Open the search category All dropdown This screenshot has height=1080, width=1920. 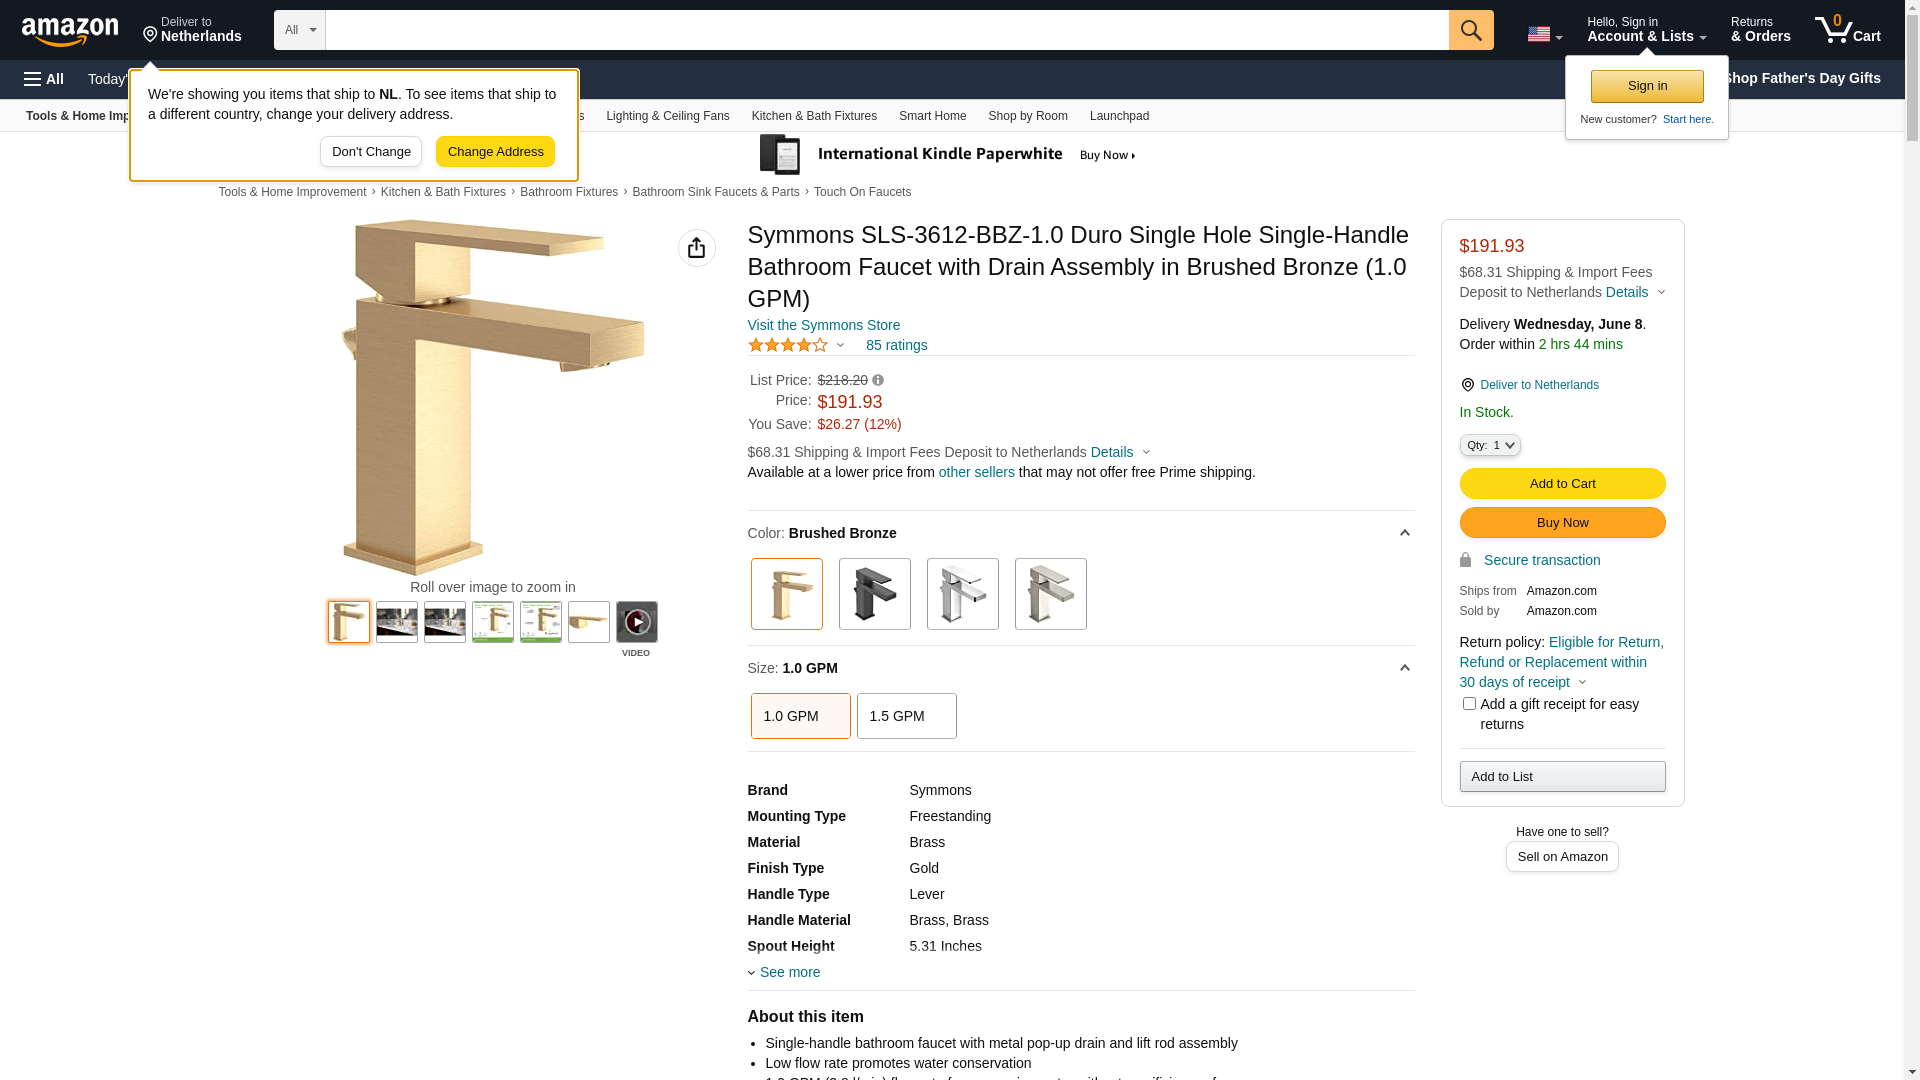pos(300,30)
